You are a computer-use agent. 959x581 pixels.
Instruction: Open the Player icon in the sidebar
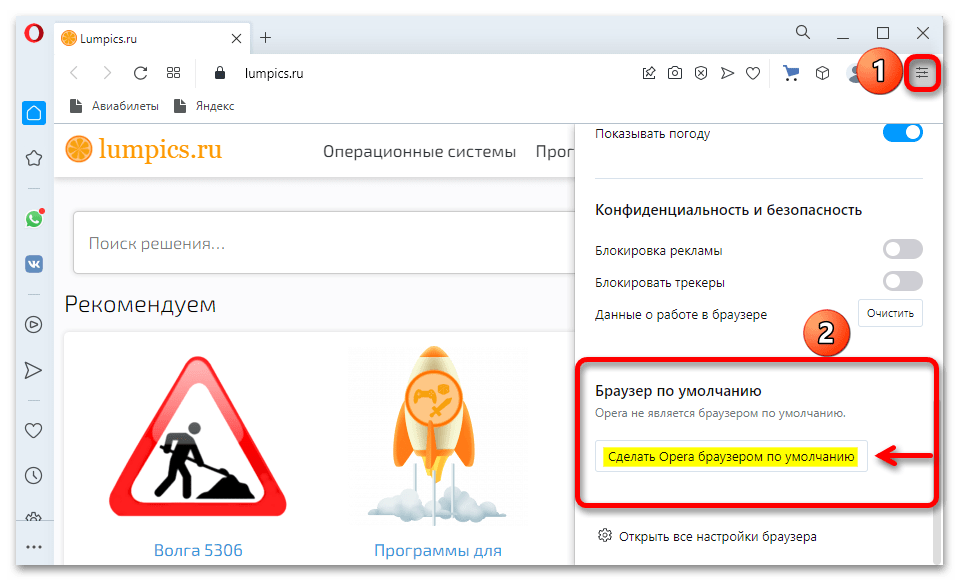pyautogui.click(x=34, y=324)
